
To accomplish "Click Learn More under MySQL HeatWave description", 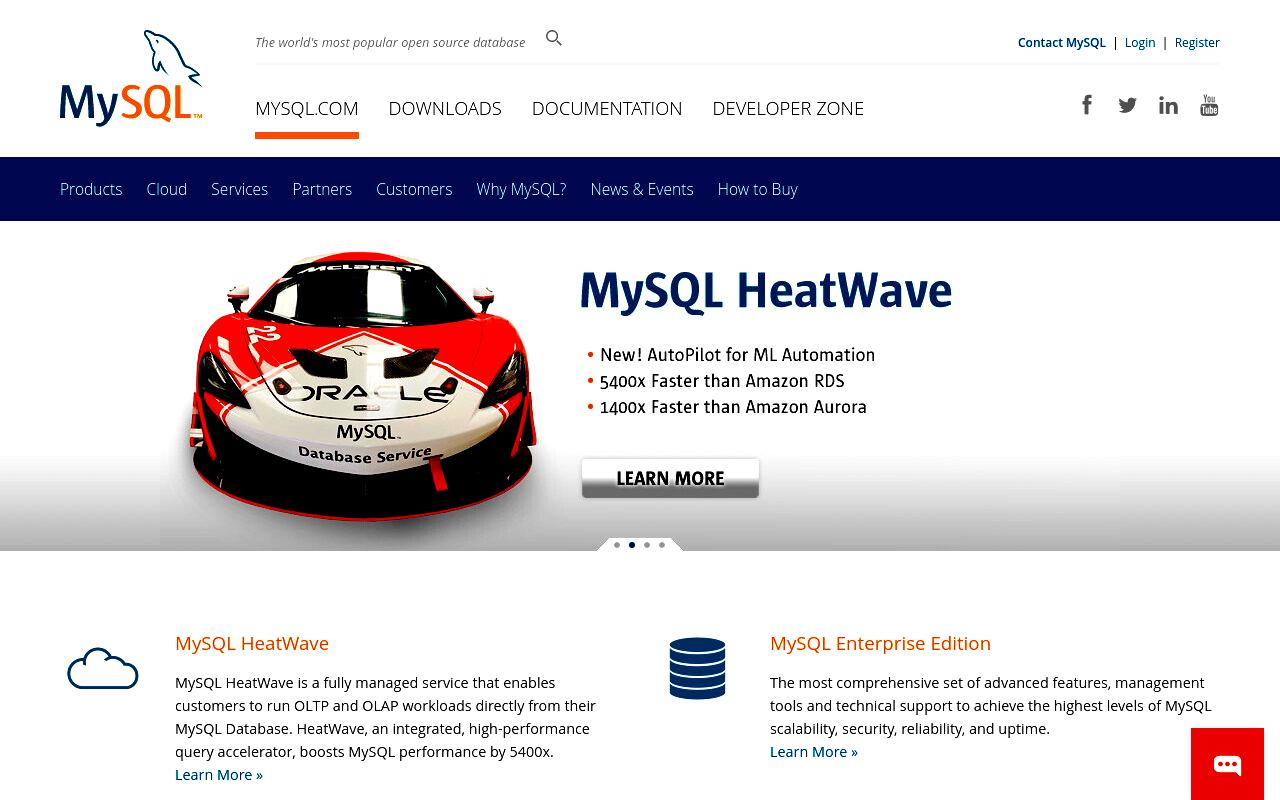I will 219,774.
